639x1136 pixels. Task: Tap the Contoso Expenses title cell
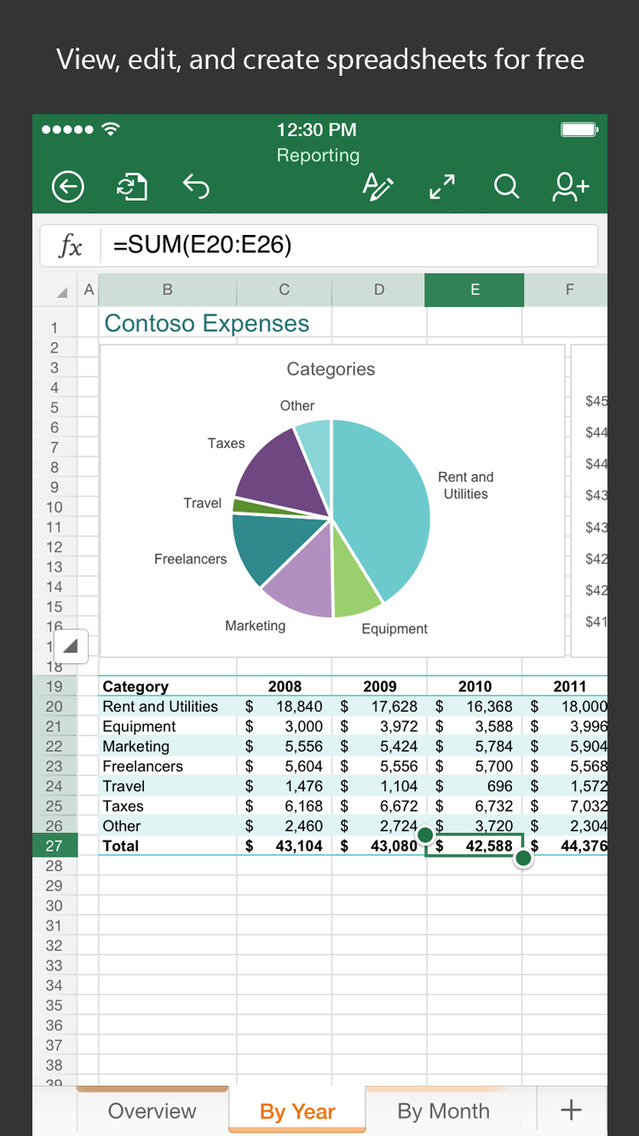(207, 323)
